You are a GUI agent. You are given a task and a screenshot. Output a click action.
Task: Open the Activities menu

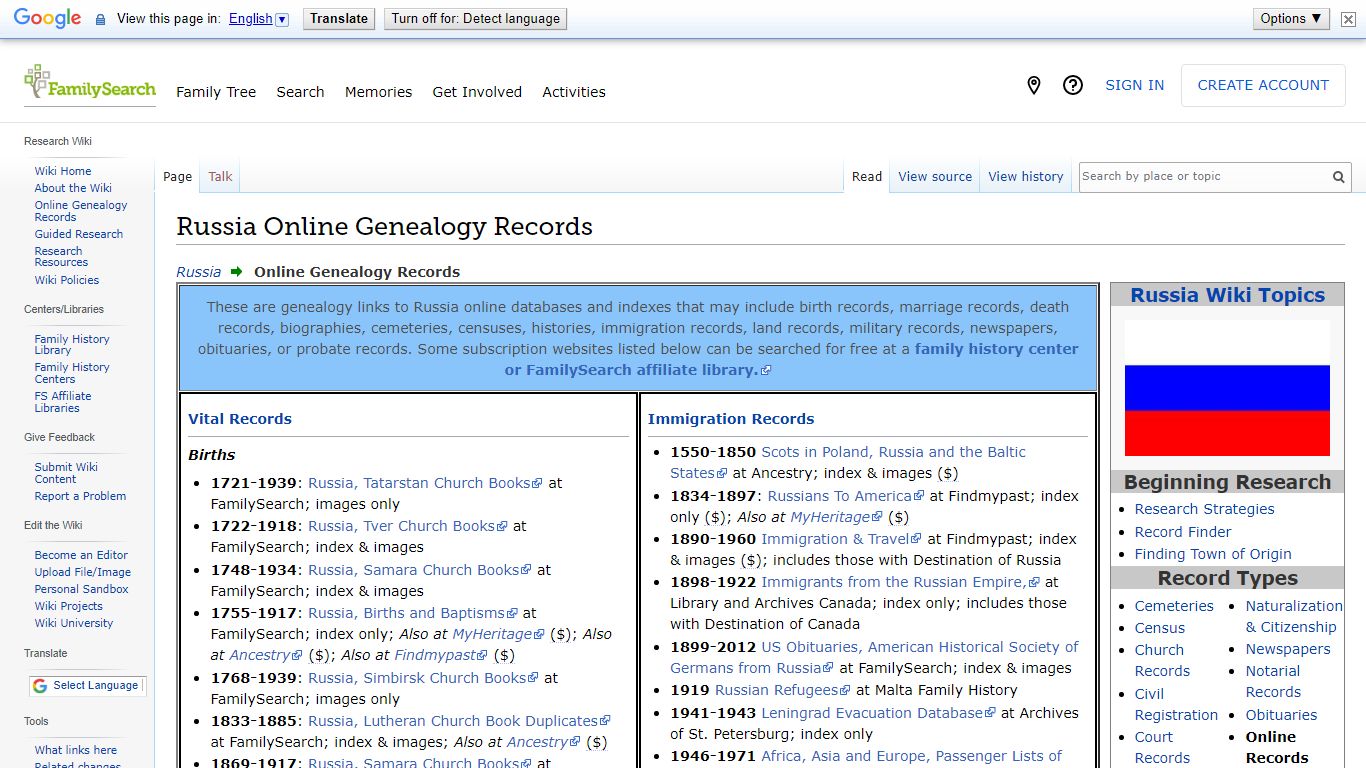pyautogui.click(x=574, y=92)
